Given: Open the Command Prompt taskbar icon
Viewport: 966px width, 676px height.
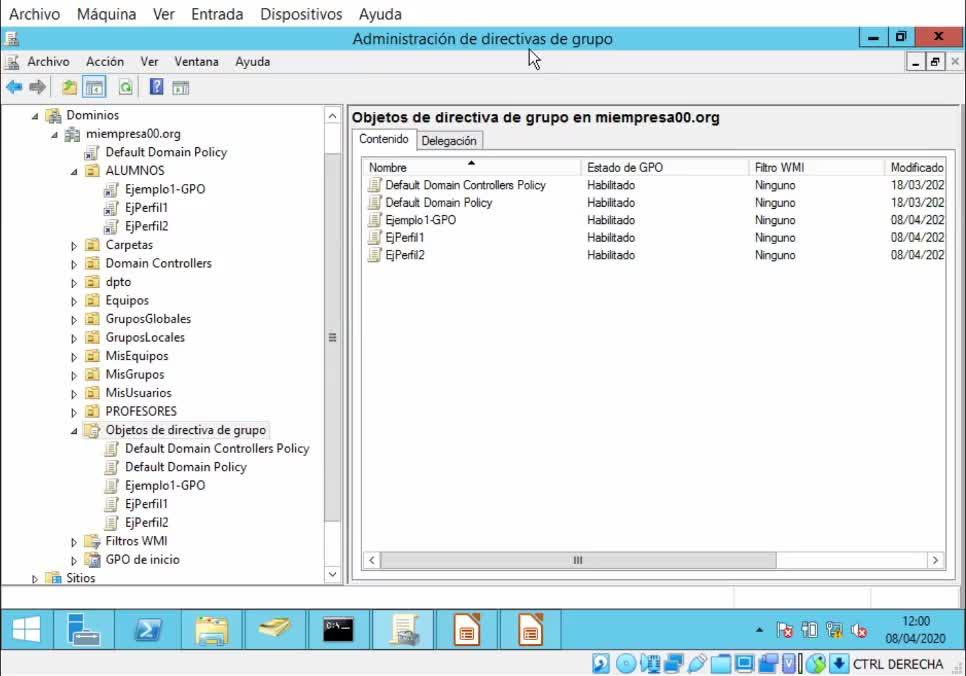Looking at the screenshot, I should tap(338, 630).
